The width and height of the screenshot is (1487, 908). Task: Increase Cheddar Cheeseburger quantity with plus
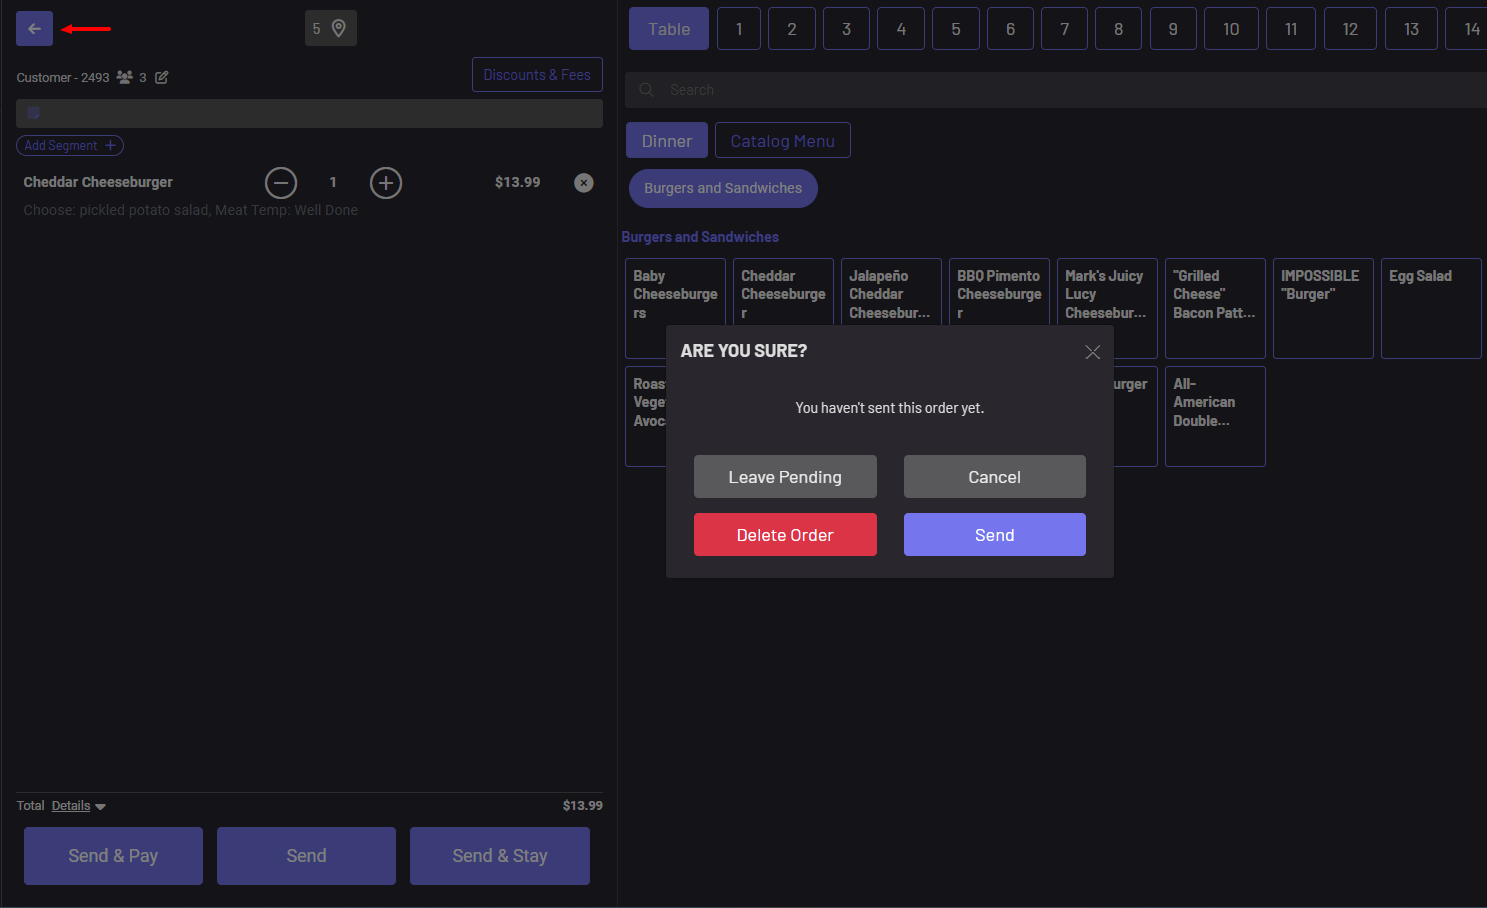tap(386, 183)
